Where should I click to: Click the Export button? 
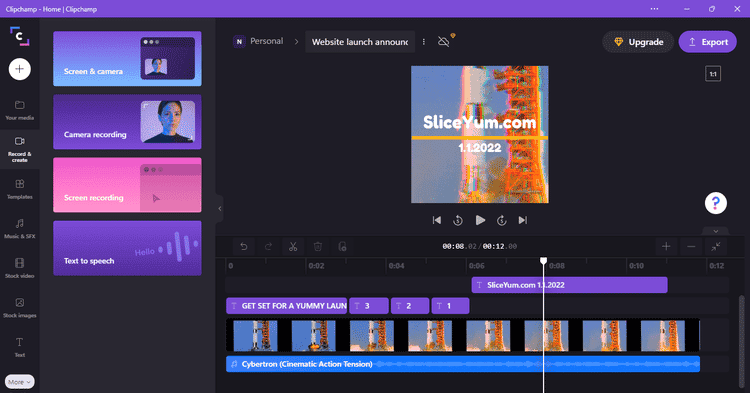(x=707, y=42)
